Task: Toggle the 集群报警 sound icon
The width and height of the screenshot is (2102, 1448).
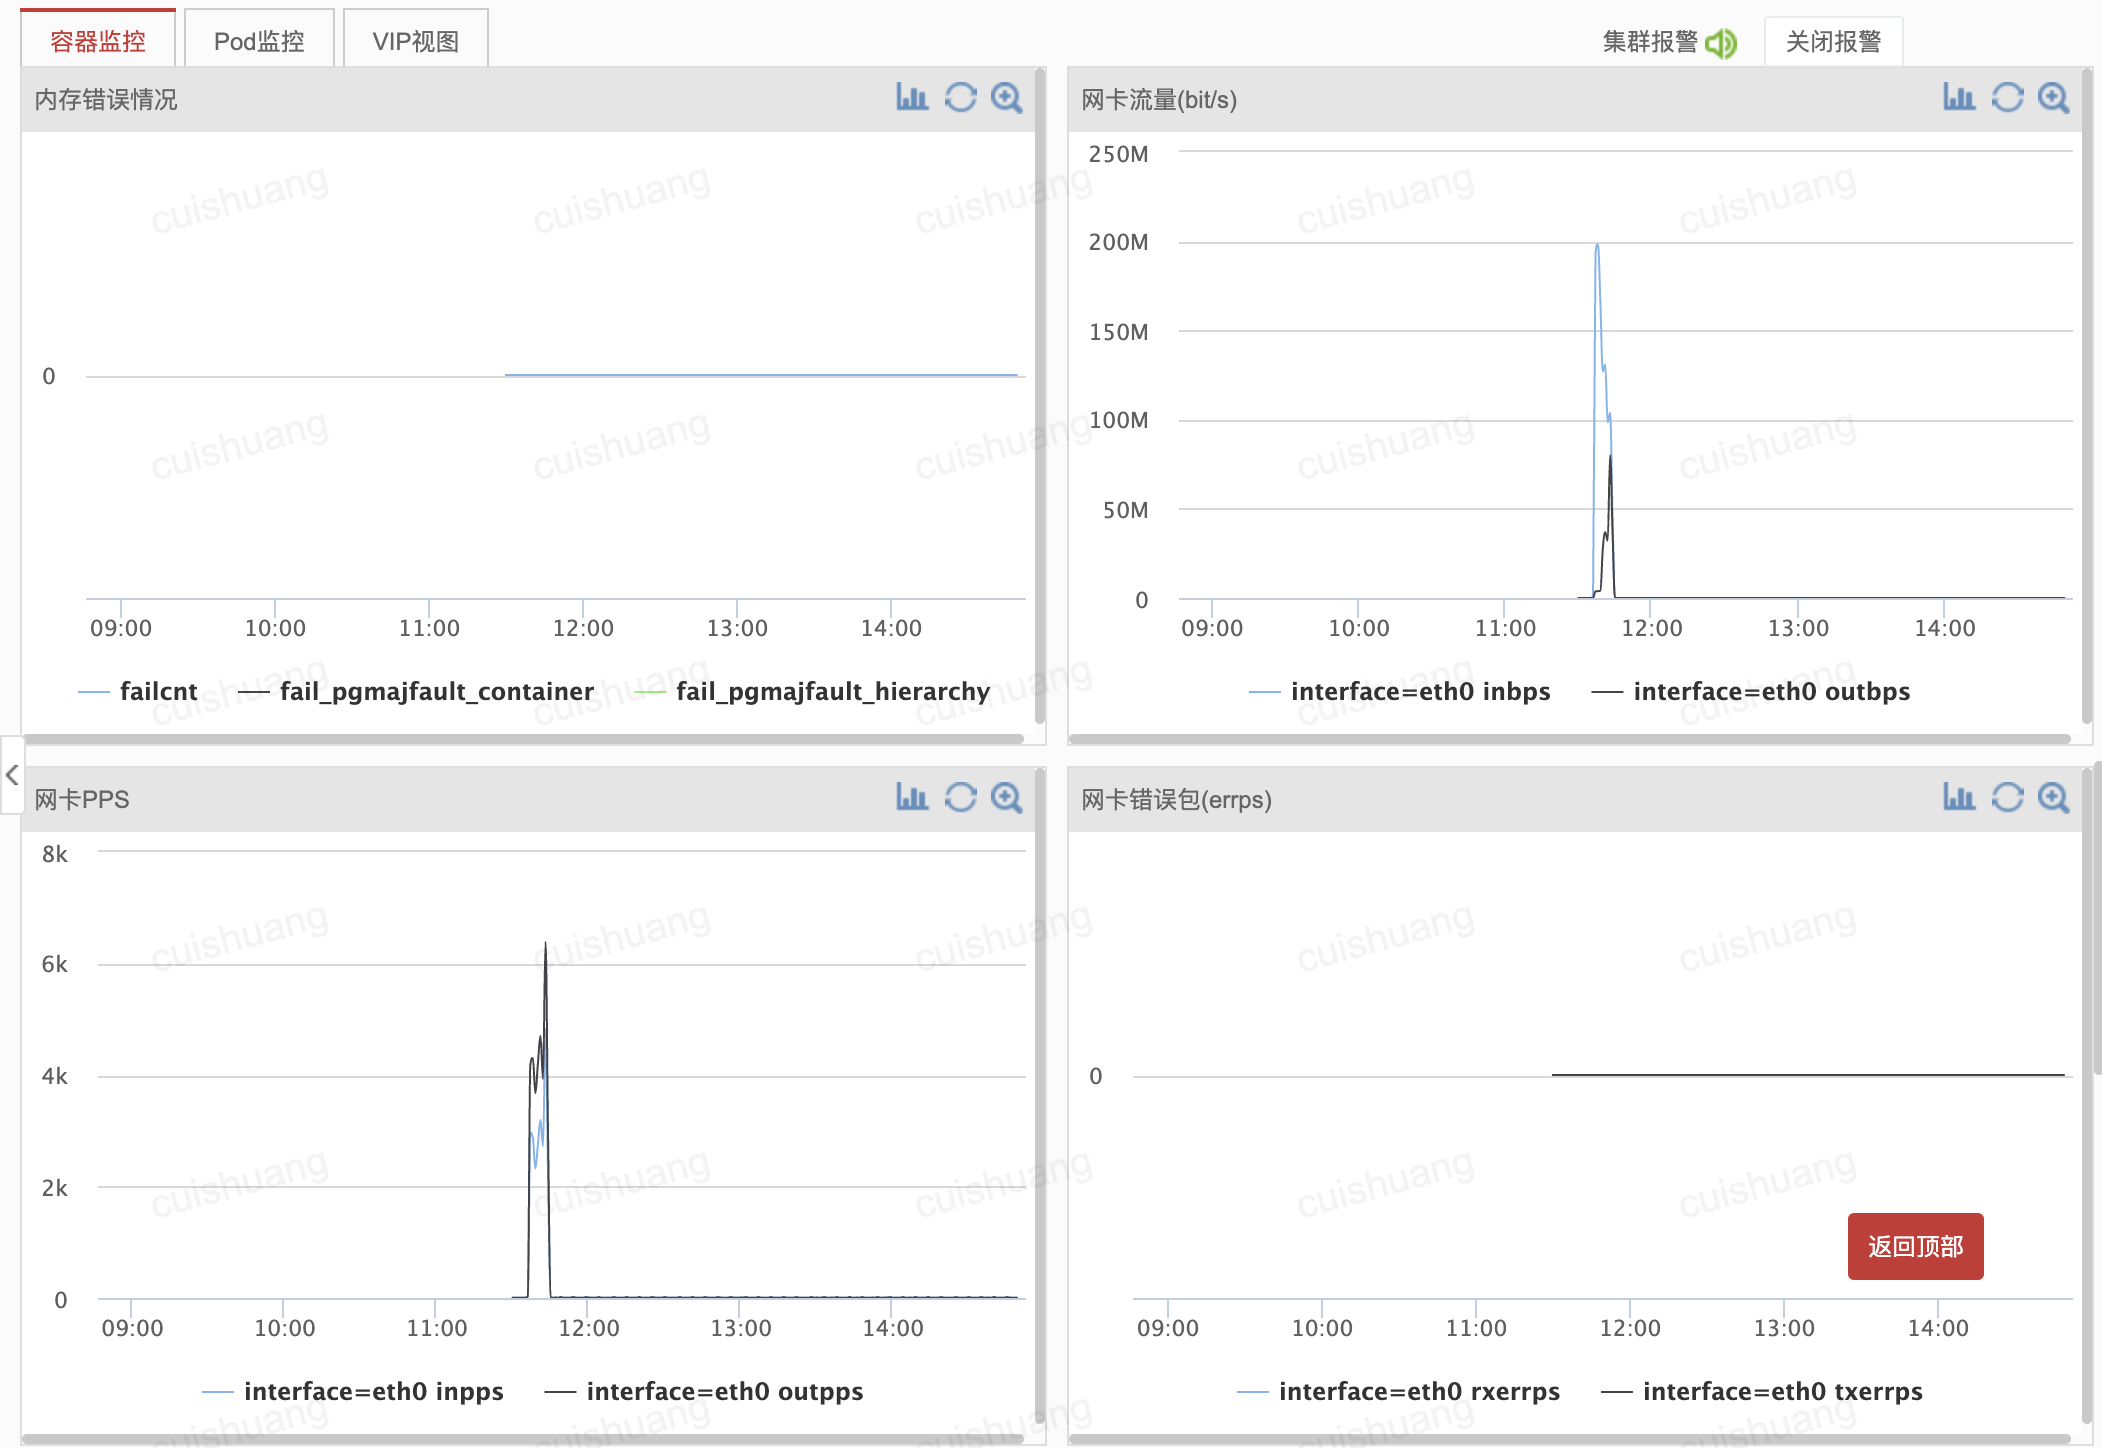Action: 1721,43
